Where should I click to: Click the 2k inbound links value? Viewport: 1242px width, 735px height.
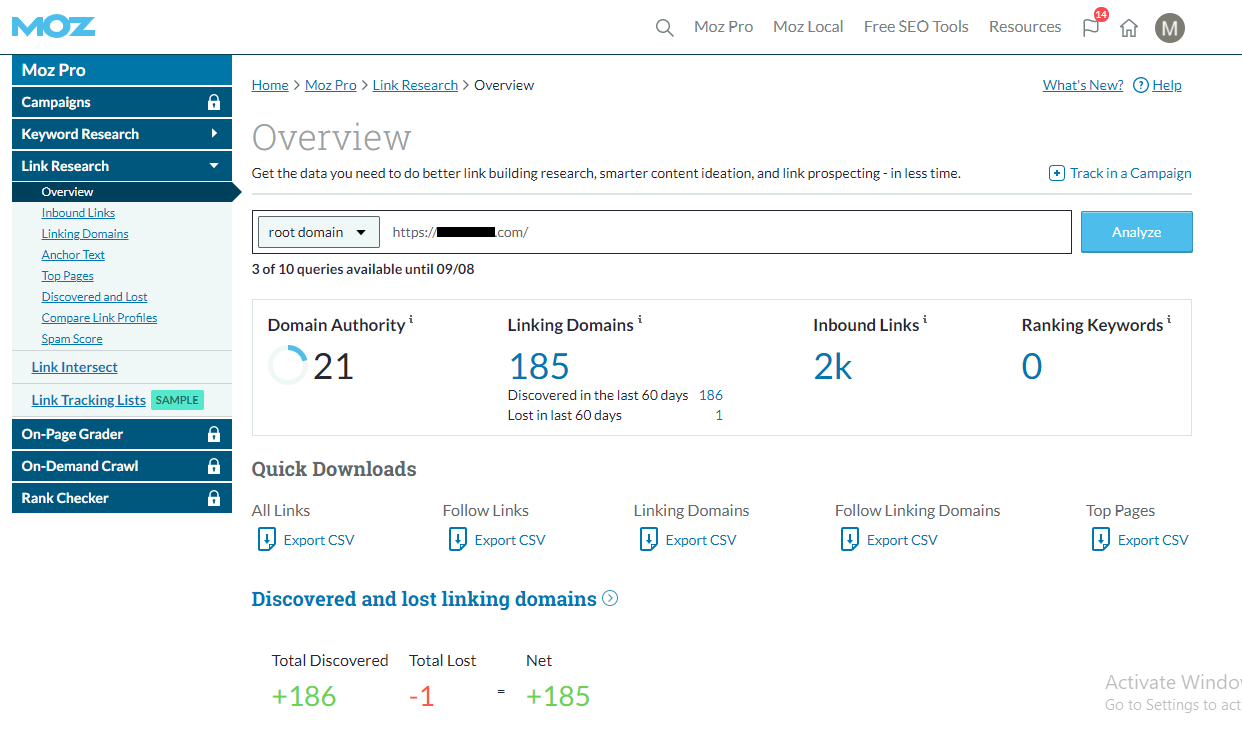[833, 367]
